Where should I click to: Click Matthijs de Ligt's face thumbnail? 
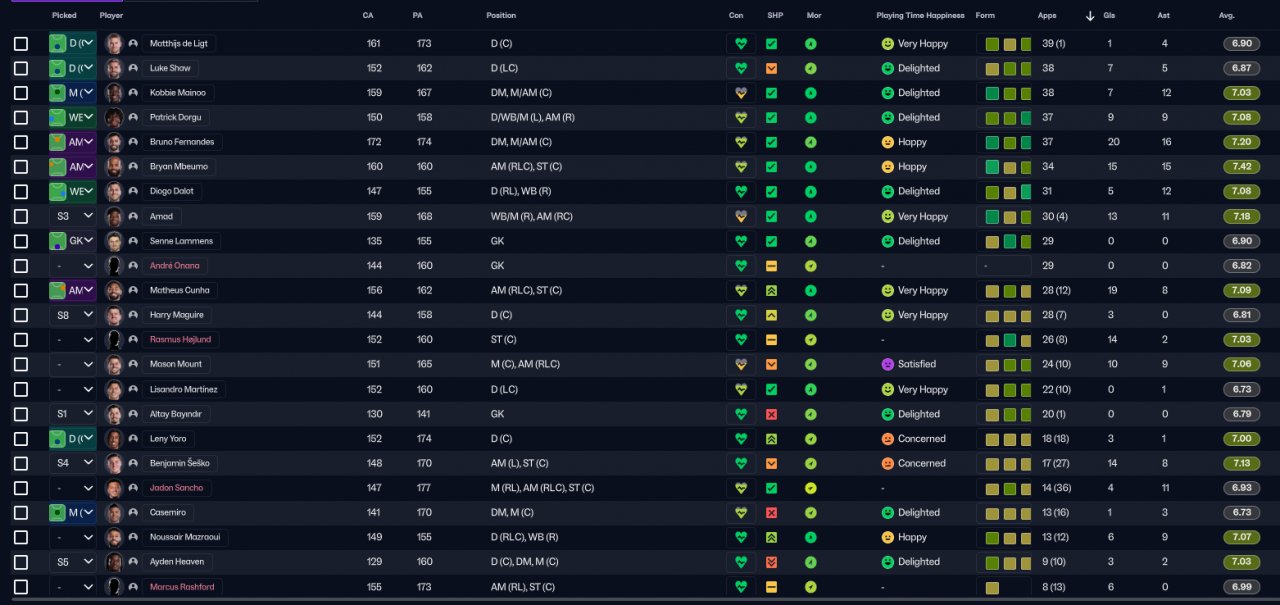point(114,44)
